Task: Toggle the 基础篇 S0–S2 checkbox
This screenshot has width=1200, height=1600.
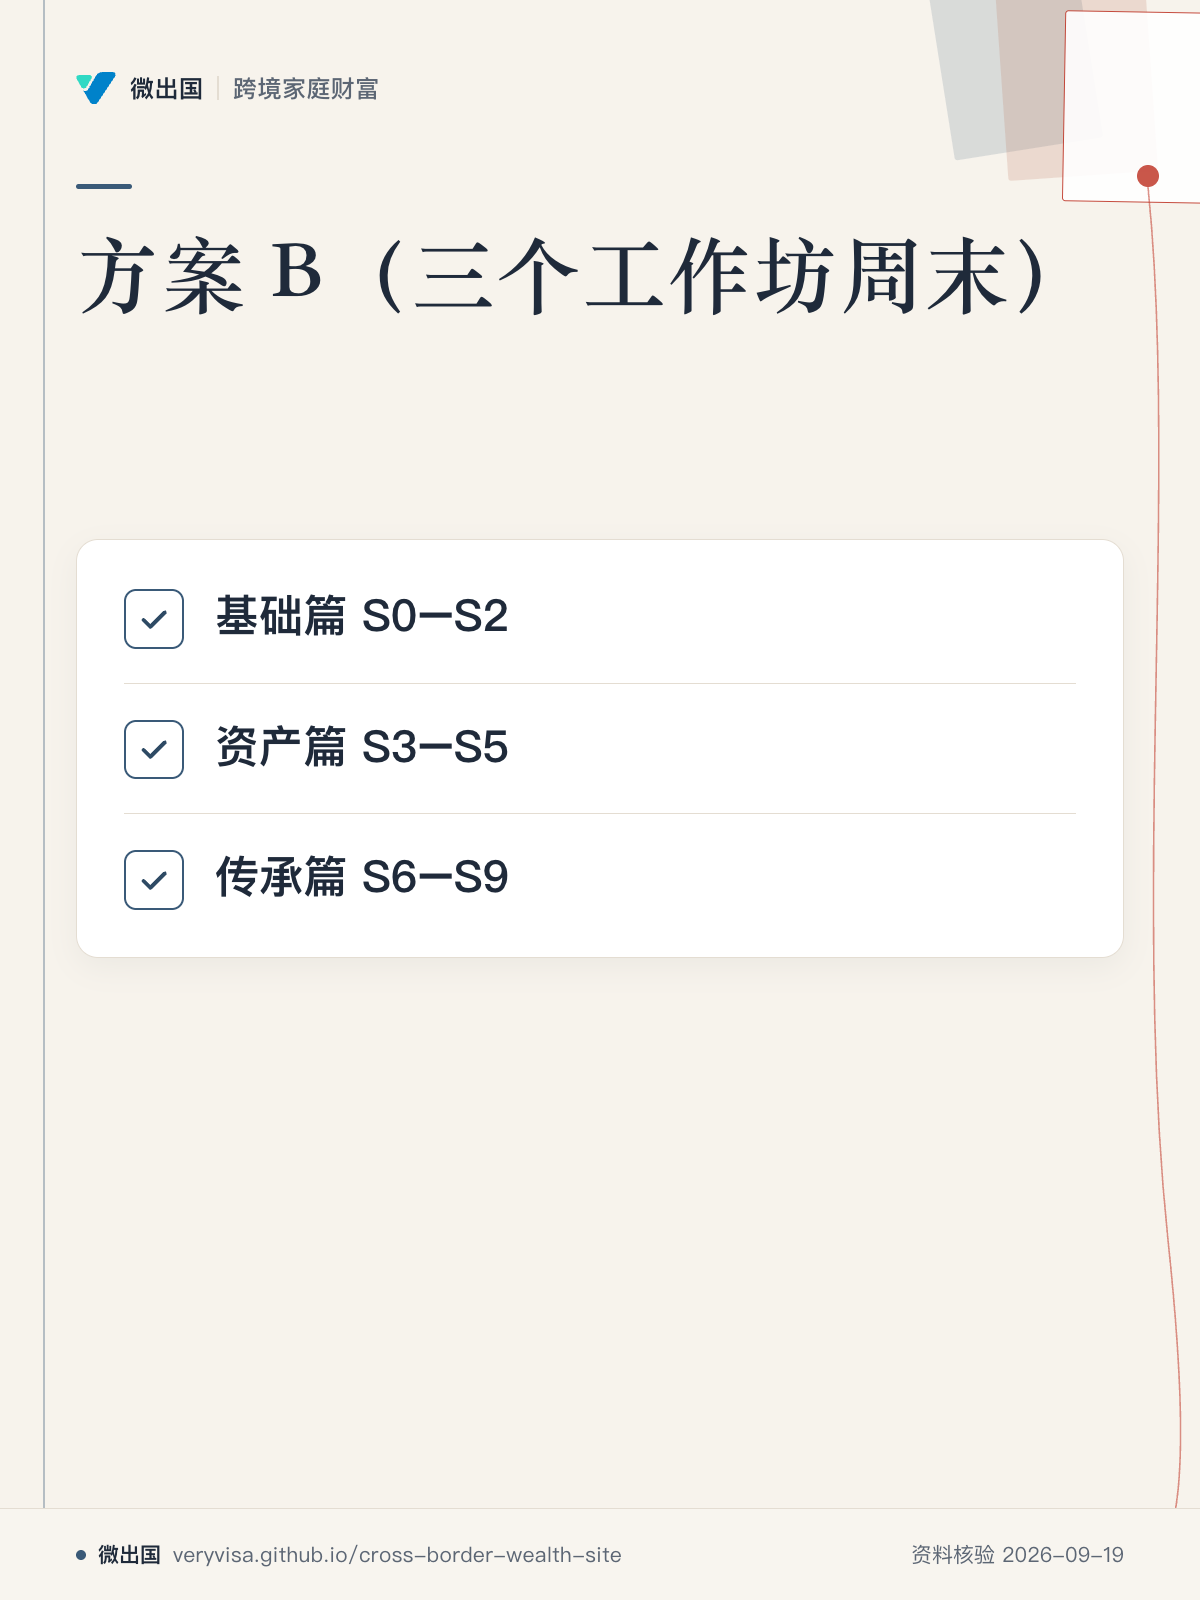Action: pos(154,619)
